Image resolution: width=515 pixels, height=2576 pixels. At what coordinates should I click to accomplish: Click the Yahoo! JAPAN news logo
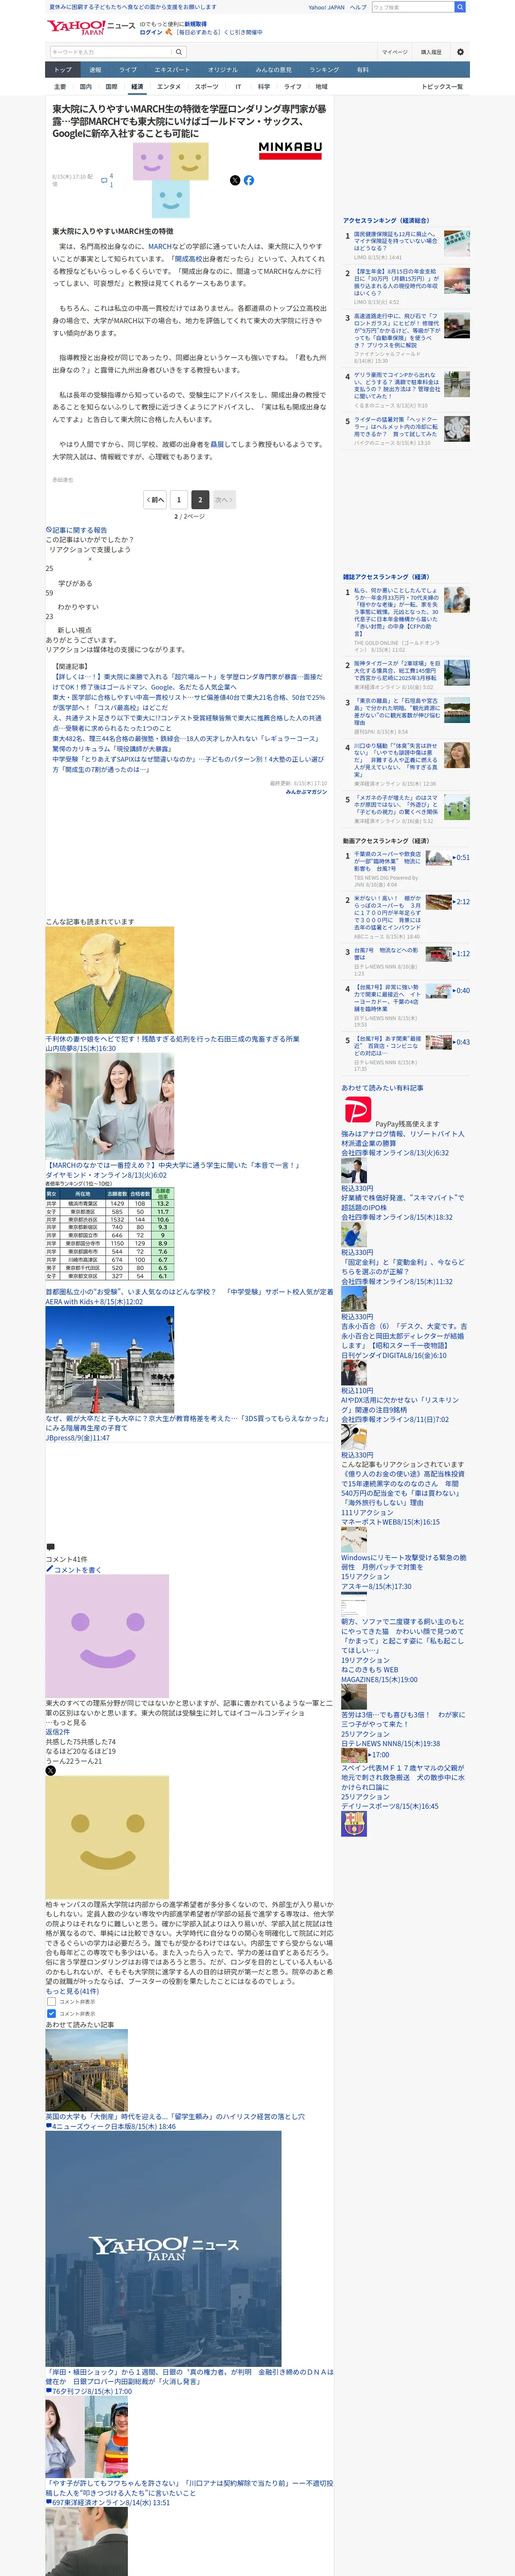click(90, 27)
